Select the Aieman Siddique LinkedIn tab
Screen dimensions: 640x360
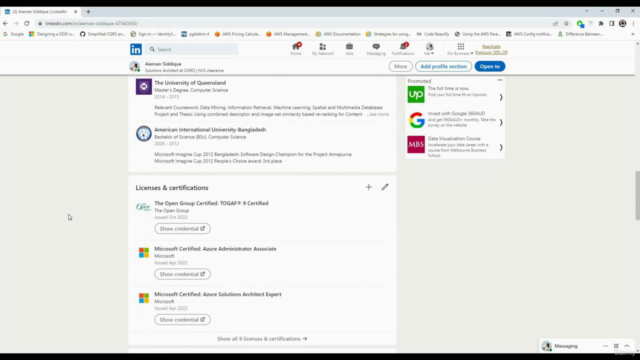pyautogui.click(x=41, y=12)
